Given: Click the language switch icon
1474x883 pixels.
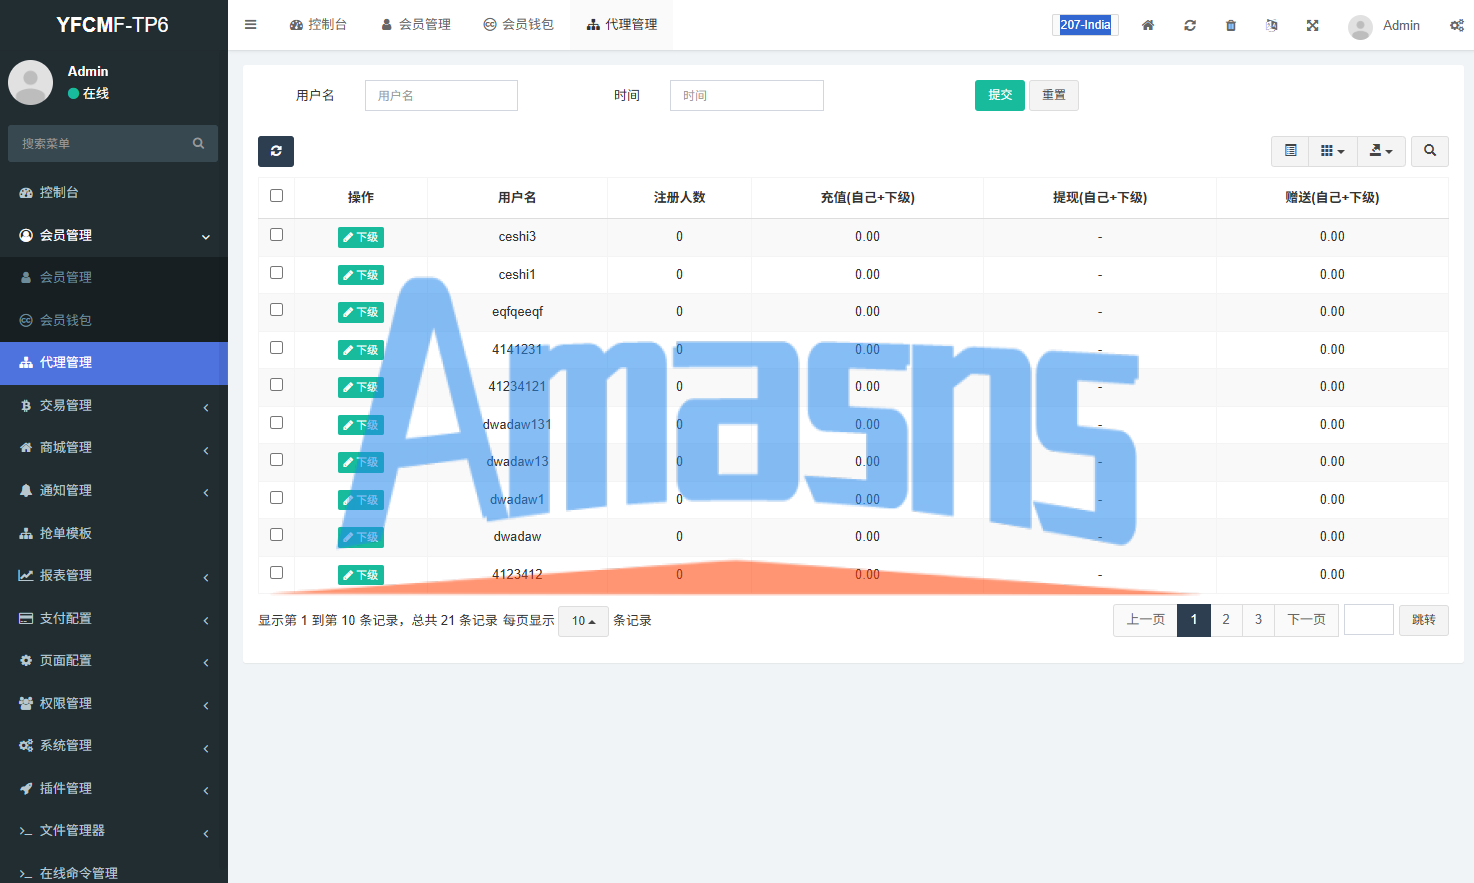Looking at the screenshot, I should click(x=1272, y=25).
